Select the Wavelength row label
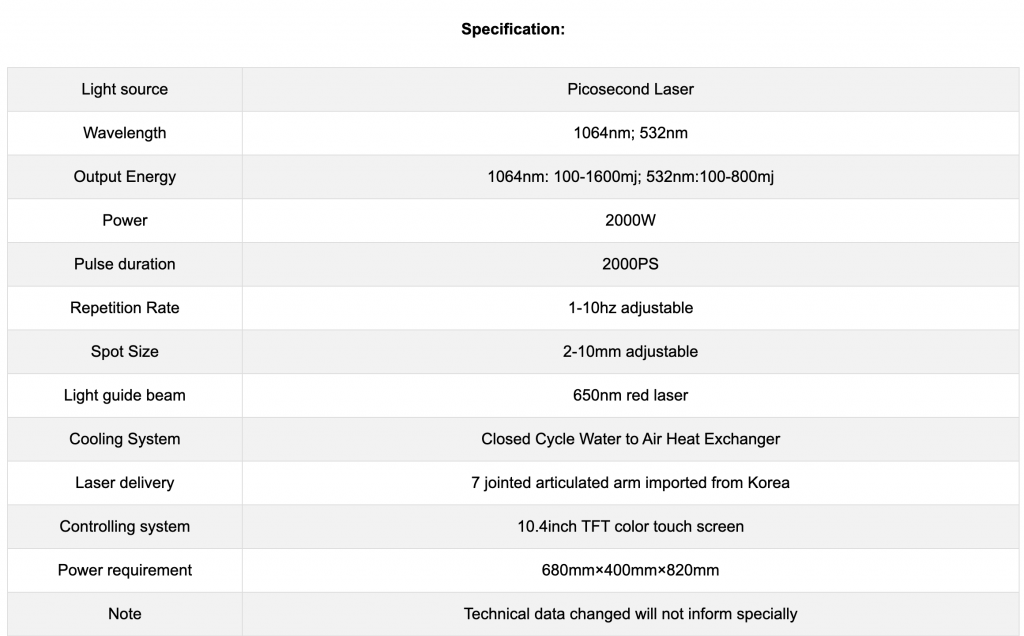 [125, 133]
